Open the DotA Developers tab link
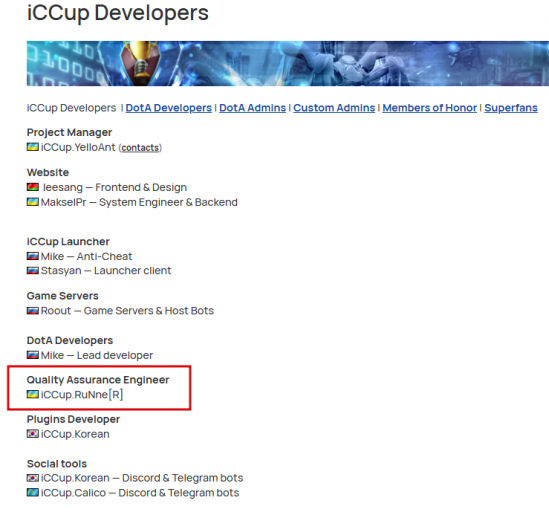 [x=168, y=108]
